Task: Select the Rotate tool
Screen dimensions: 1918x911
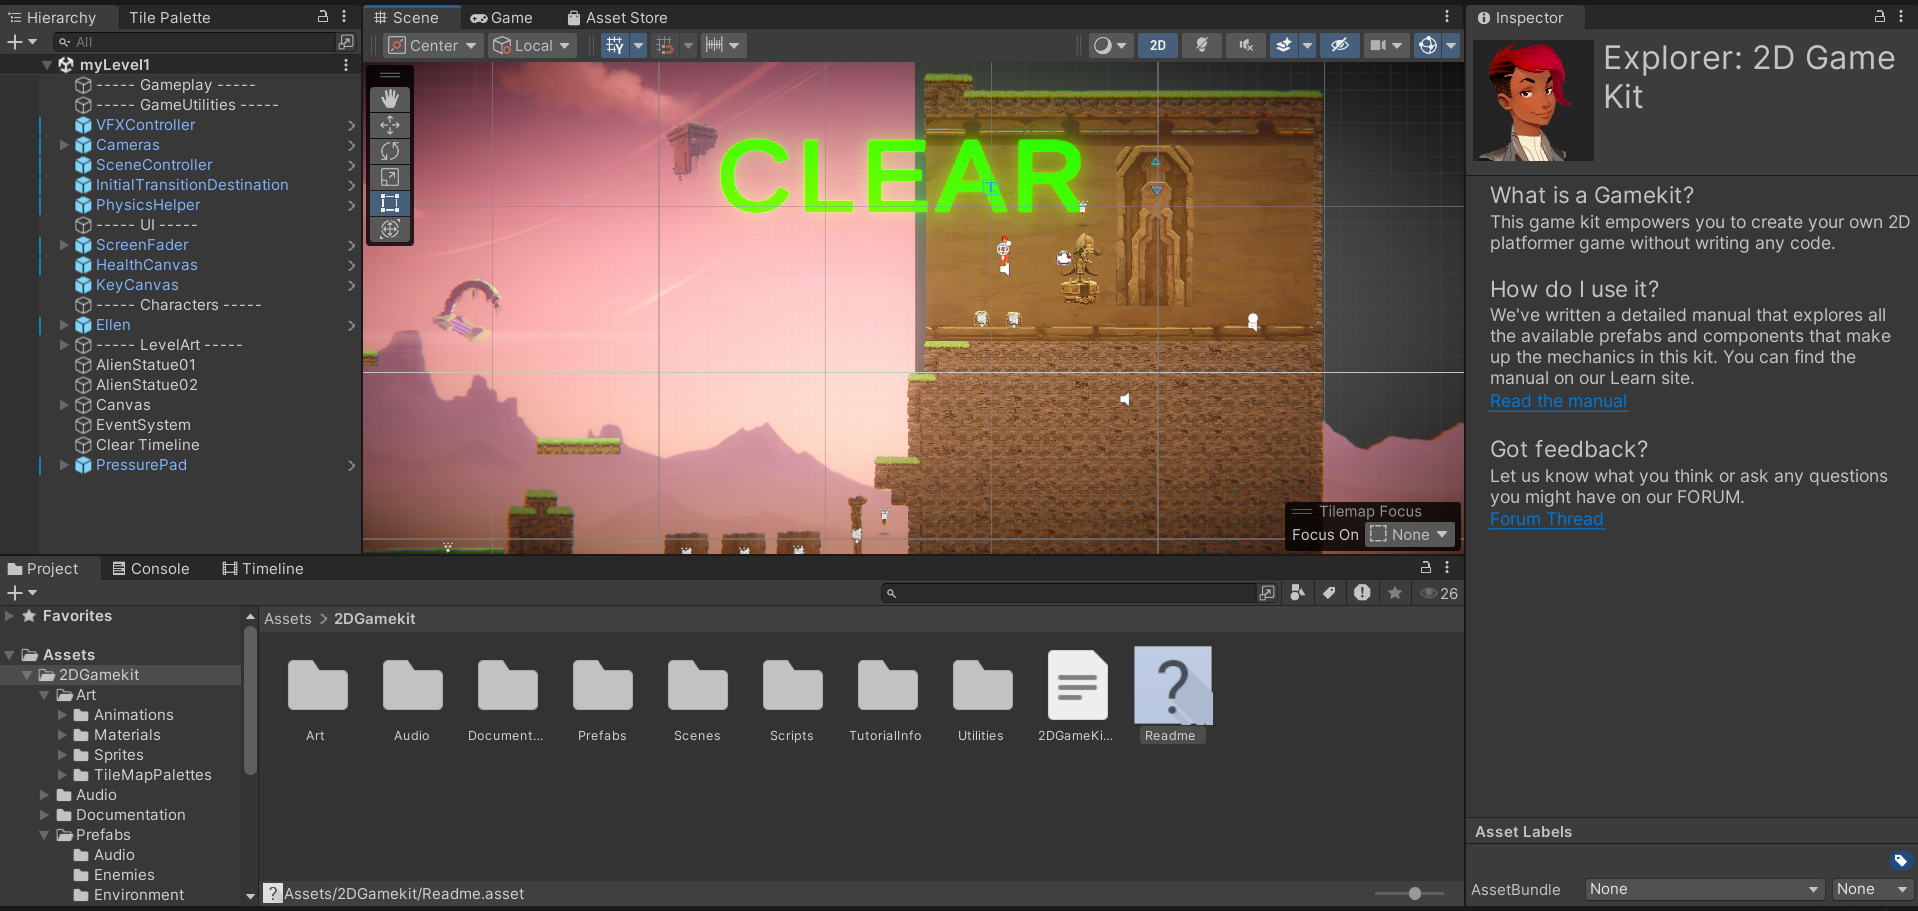Action: 390,151
